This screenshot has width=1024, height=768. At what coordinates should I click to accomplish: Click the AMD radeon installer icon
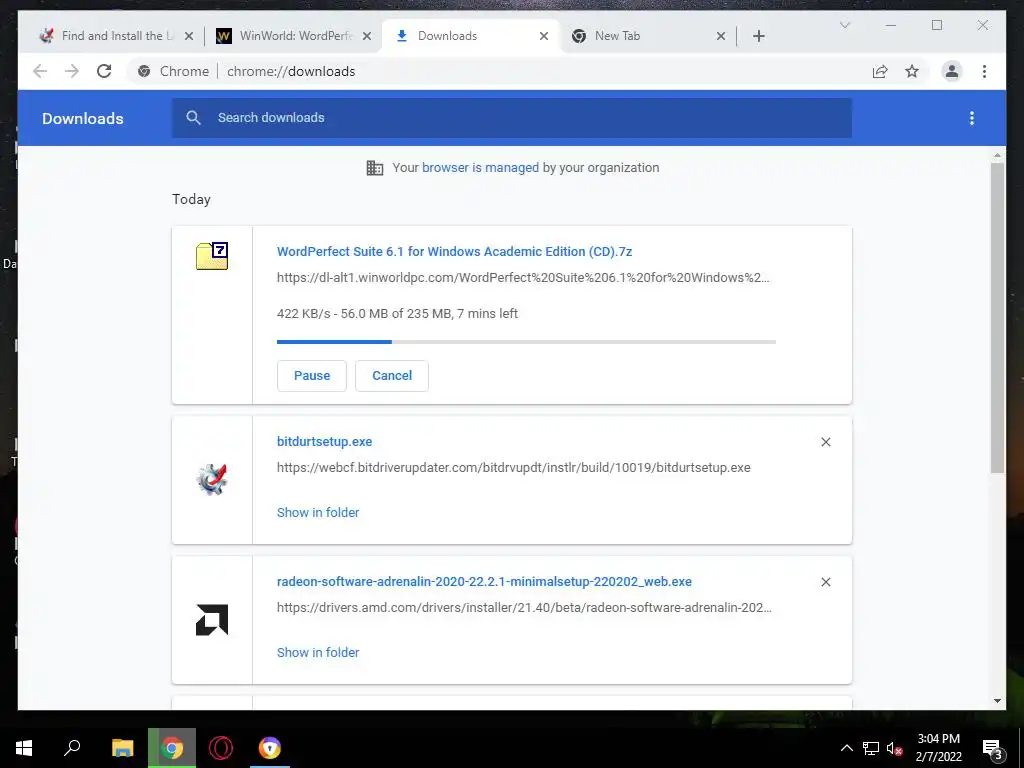pos(212,620)
